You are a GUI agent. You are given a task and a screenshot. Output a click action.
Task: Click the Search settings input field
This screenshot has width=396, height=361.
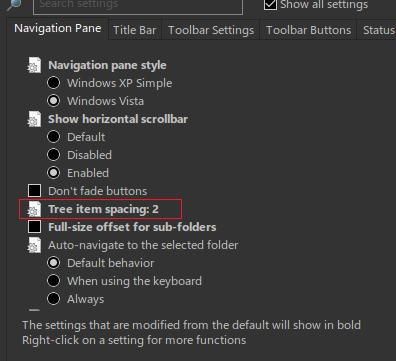tap(138, 5)
